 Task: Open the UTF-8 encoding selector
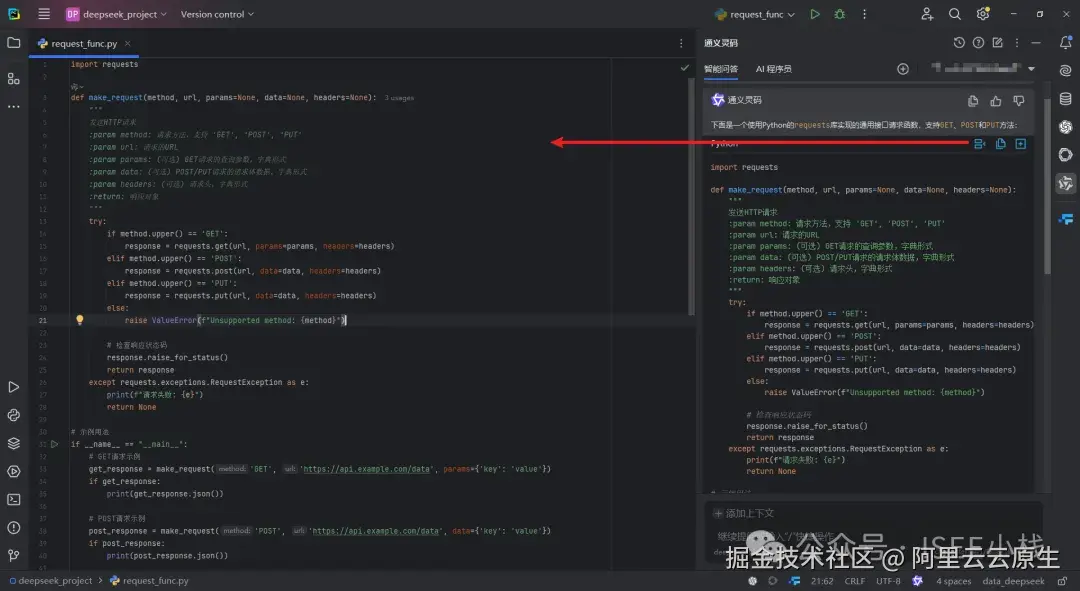click(888, 581)
